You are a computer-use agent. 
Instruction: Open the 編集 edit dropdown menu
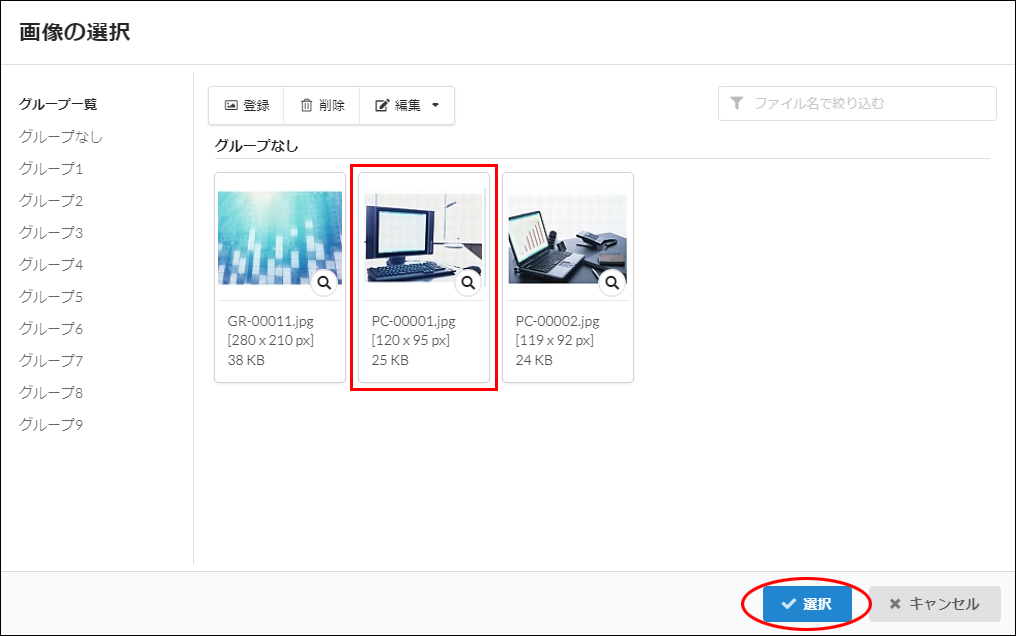tap(406, 105)
